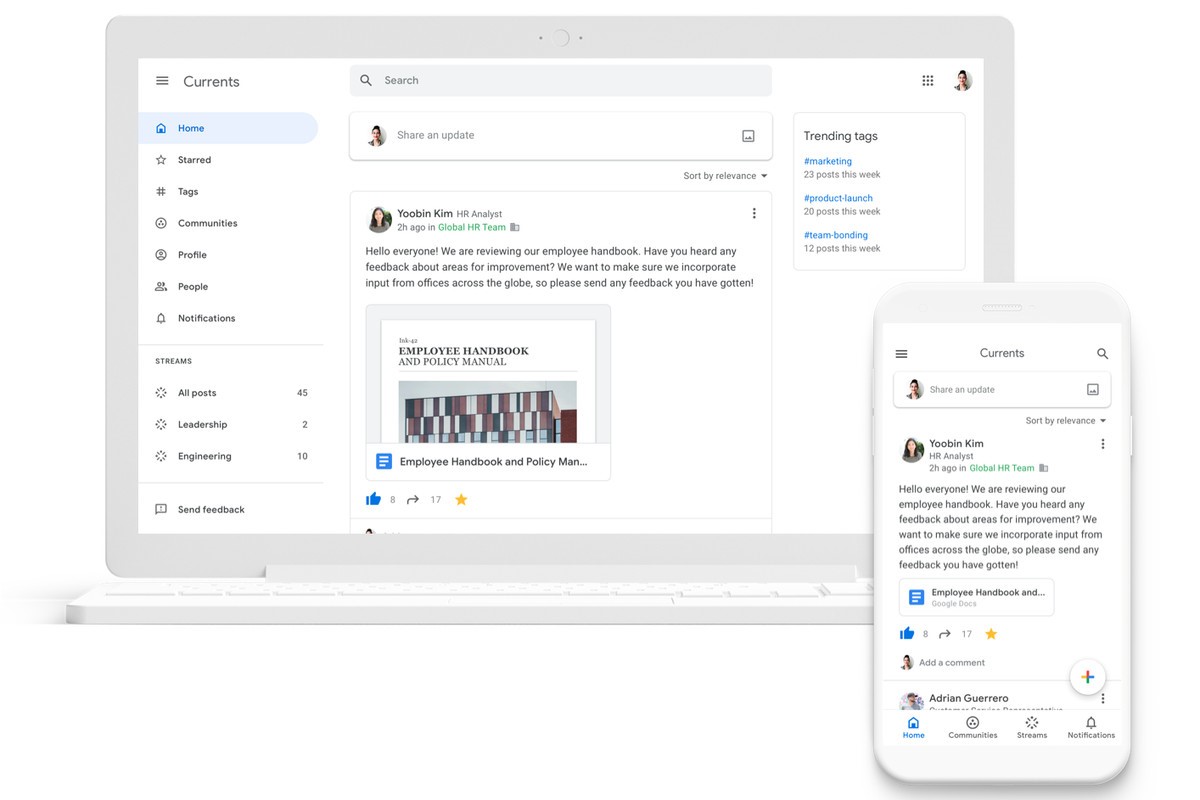Open Starred in the left sidebar
Viewport: 1200px width, 800px height.
(194, 160)
